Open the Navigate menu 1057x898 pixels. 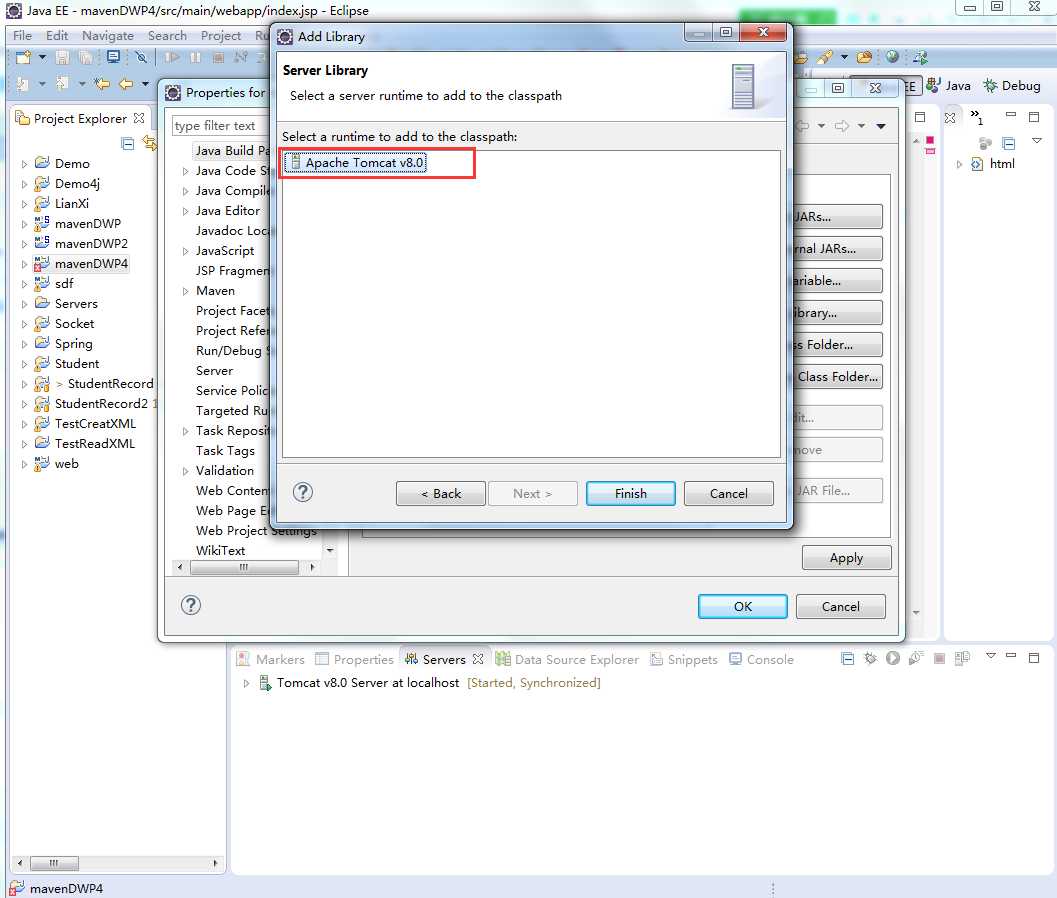(x=108, y=36)
